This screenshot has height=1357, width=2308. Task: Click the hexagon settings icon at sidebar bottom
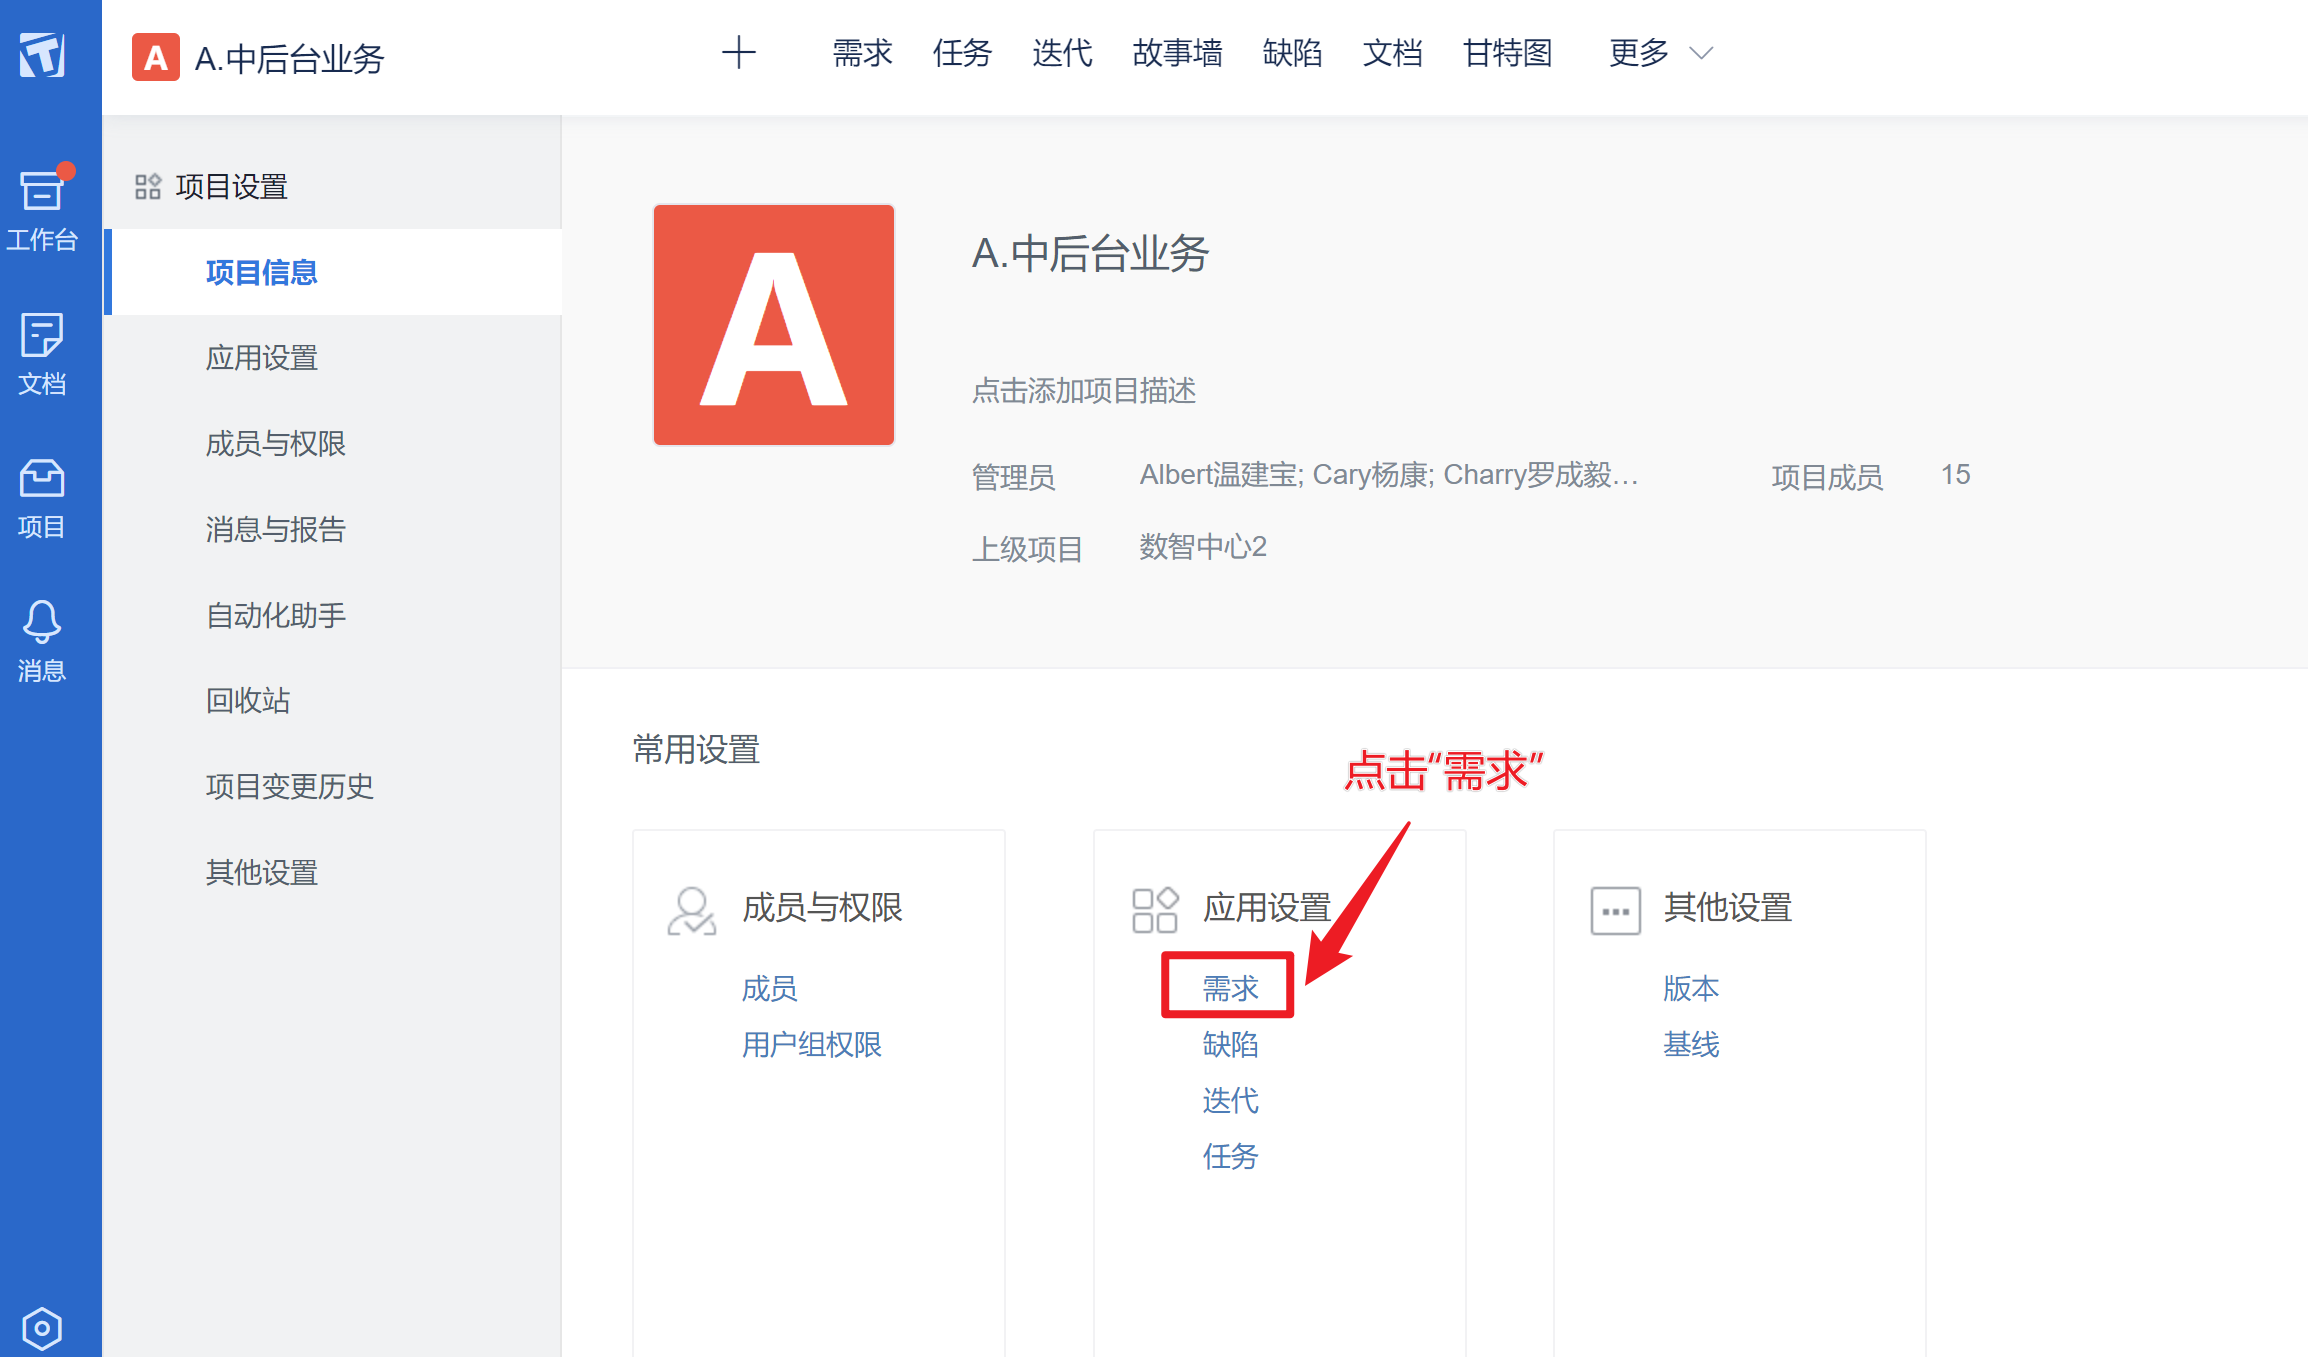click(x=42, y=1328)
